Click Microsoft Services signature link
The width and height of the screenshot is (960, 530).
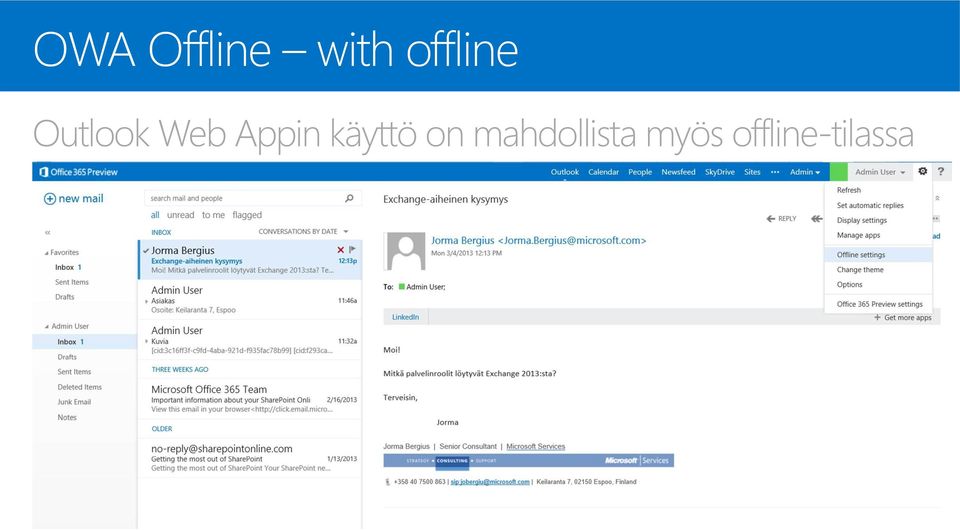536,447
